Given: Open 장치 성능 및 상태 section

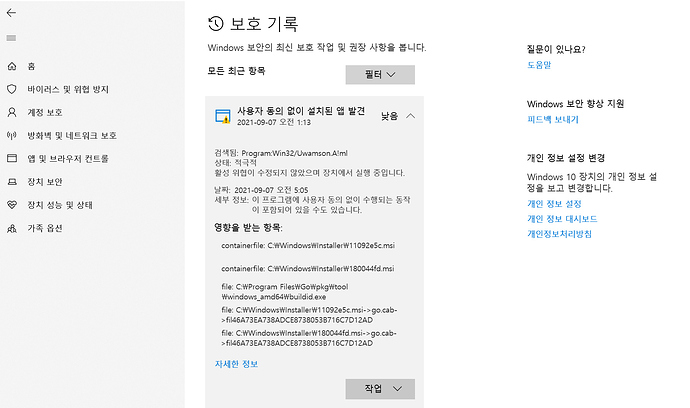Looking at the screenshot, I should [x=60, y=205].
